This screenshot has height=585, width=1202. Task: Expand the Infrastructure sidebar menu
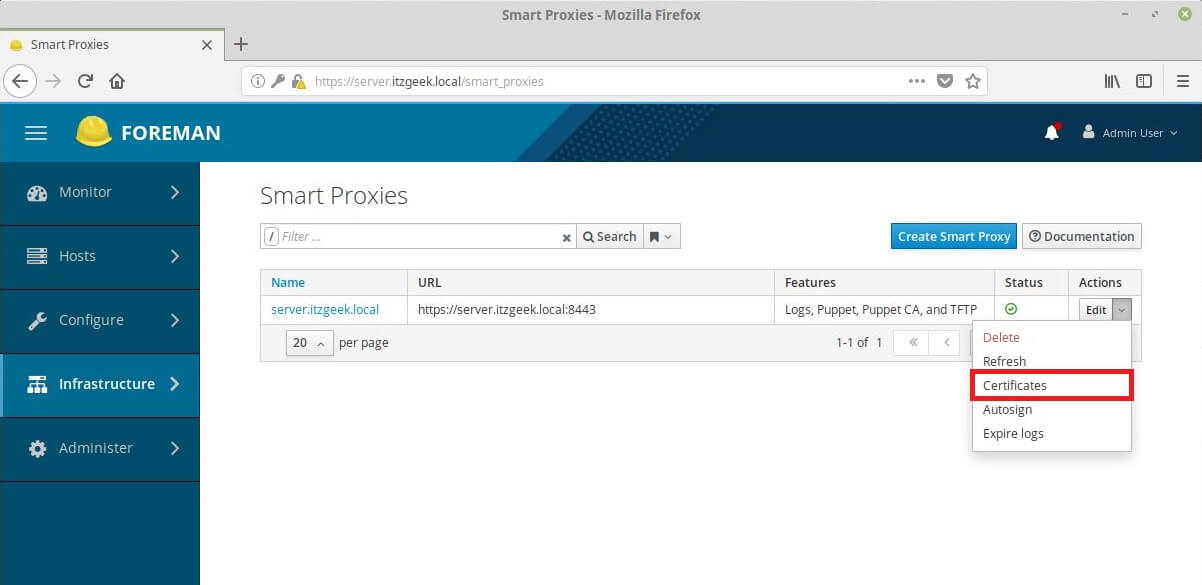[x=100, y=384]
